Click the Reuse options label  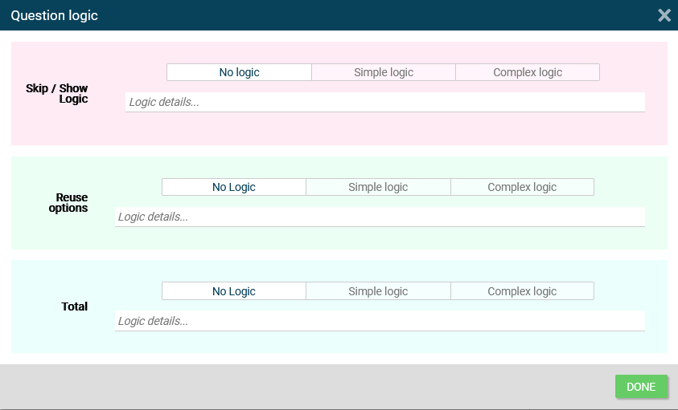coord(68,203)
